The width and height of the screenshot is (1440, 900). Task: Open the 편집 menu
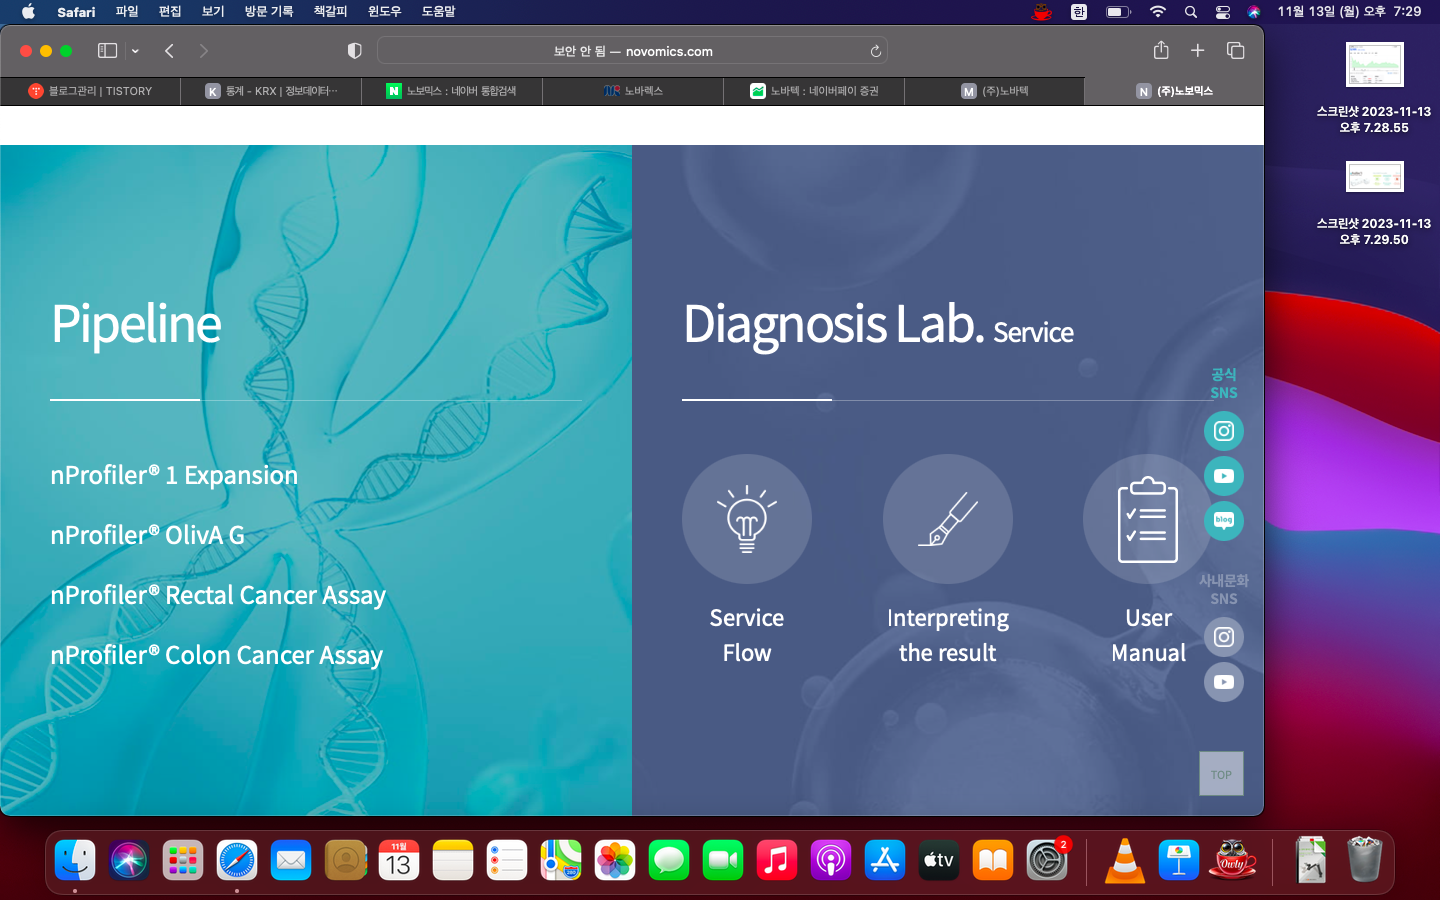(x=170, y=12)
